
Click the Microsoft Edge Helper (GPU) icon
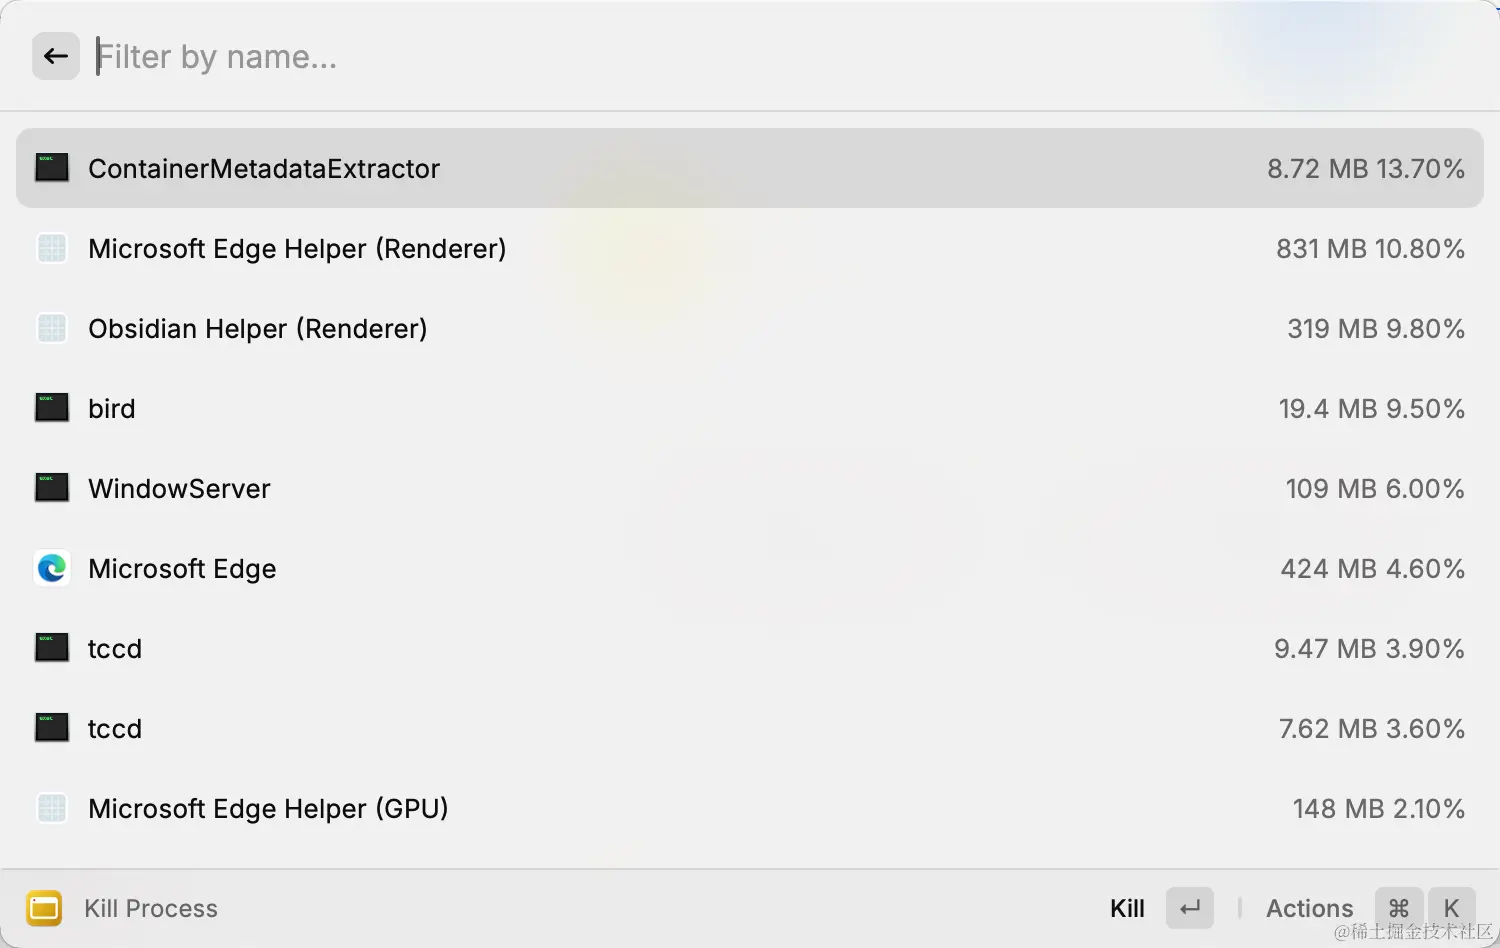point(52,808)
